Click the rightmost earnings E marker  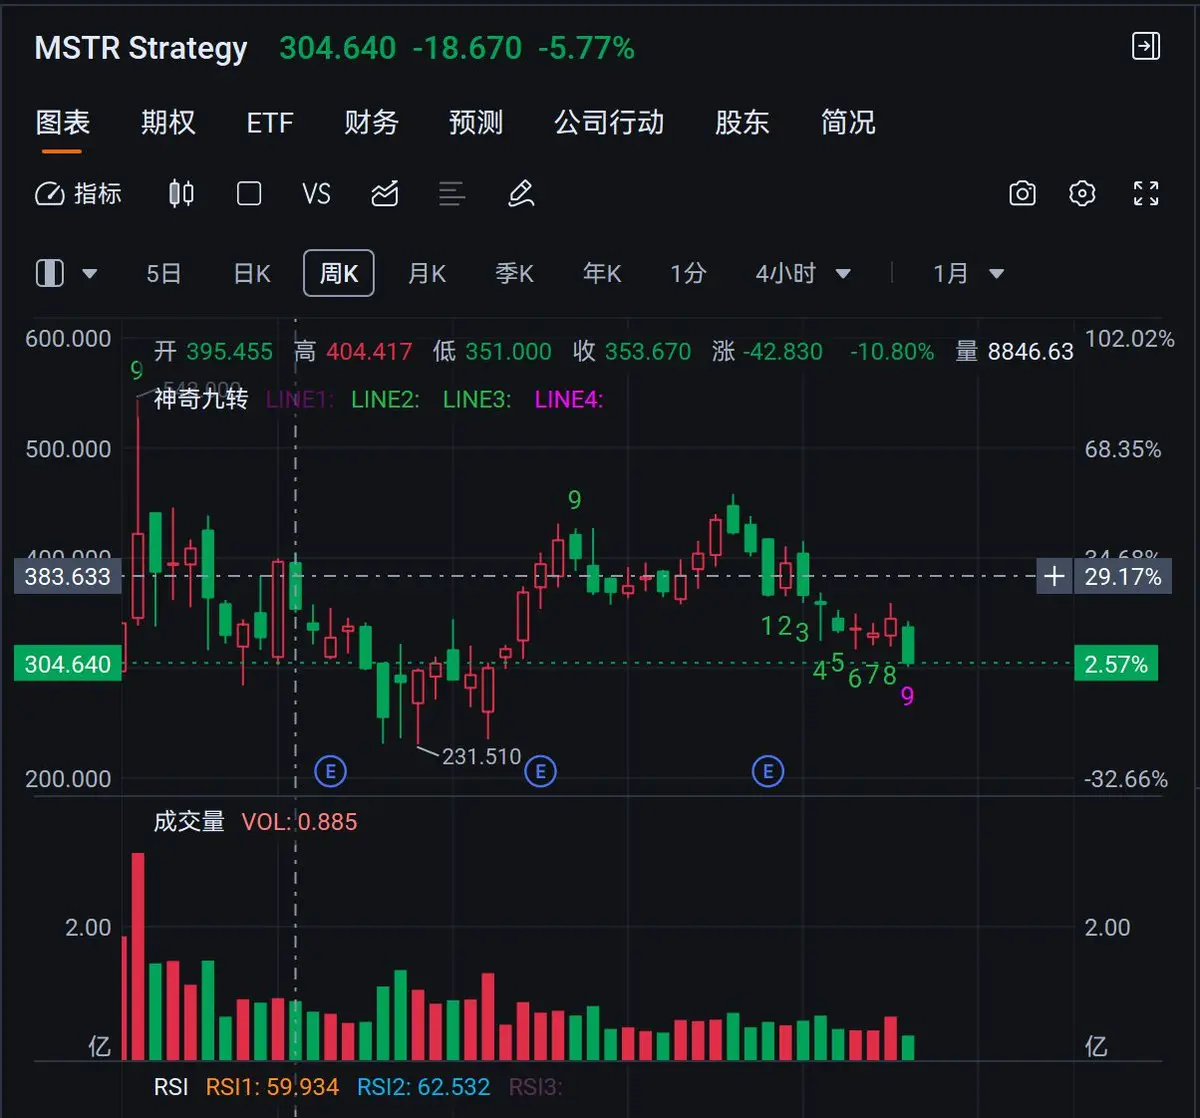pyautogui.click(x=768, y=771)
